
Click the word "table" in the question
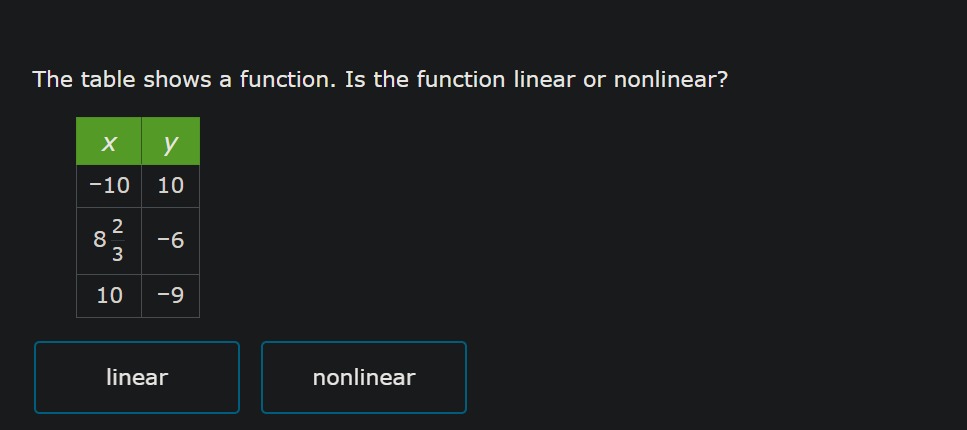click(x=108, y=80)
